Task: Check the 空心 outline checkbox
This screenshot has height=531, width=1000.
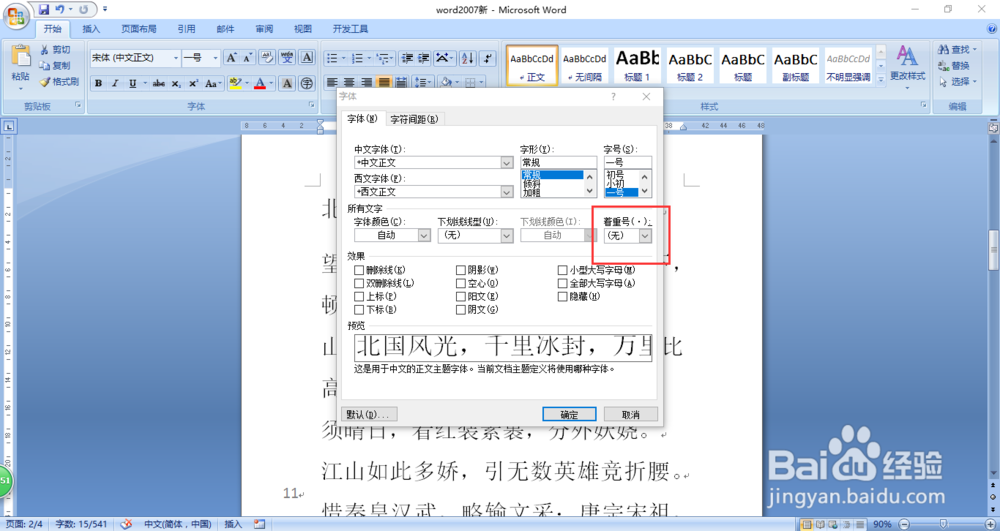Action: coord(461,283)
